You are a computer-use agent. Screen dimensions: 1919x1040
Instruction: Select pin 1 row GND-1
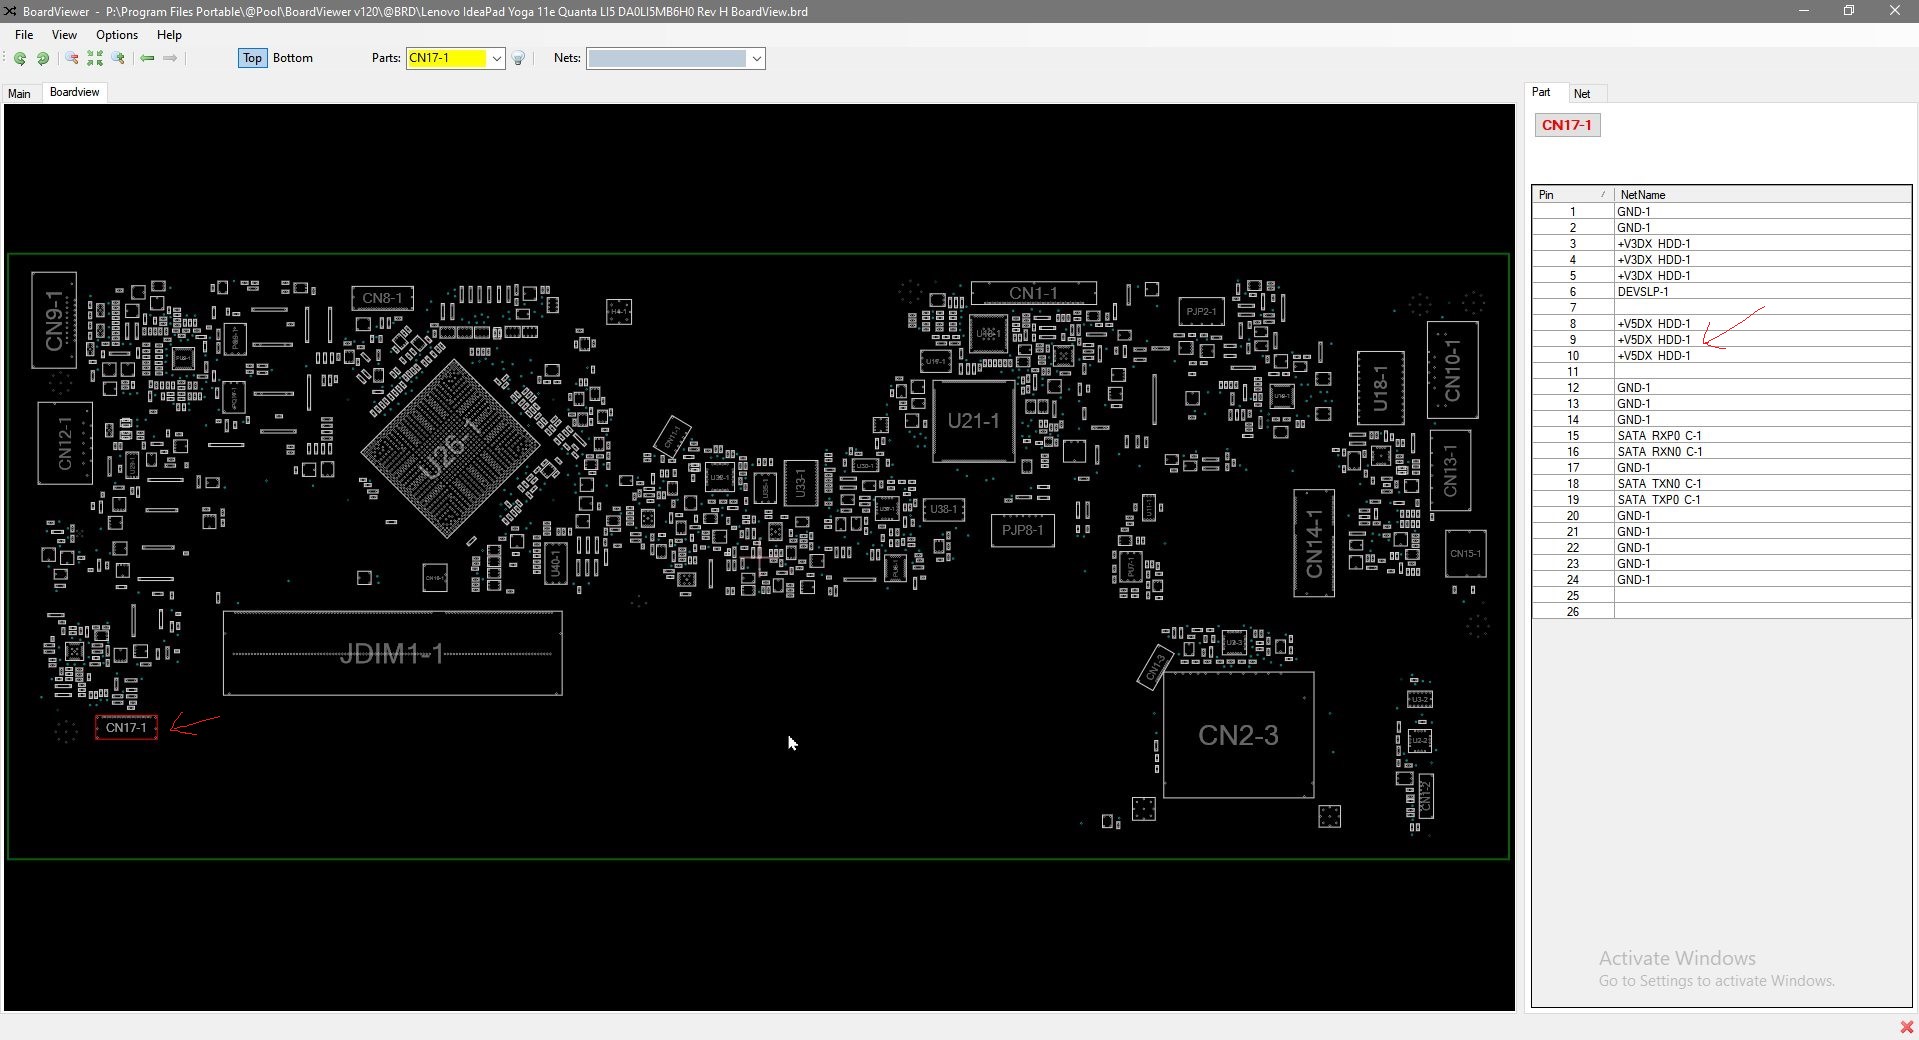point(1721,211)
